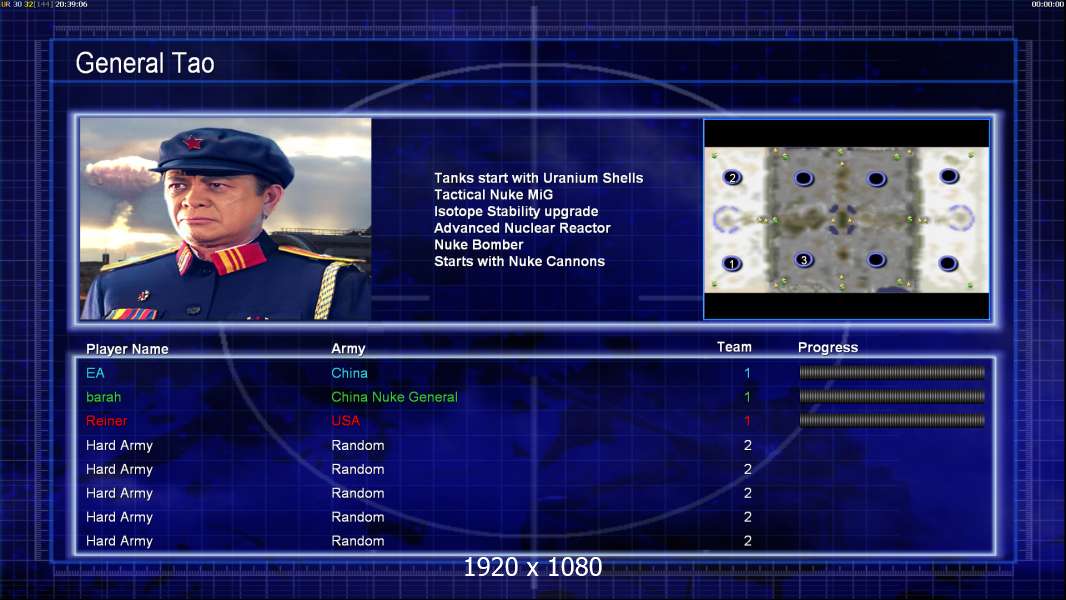The height and width of the screenshot is (600, 1066).
Task: Click the Team column header
Action: [734, 347]
